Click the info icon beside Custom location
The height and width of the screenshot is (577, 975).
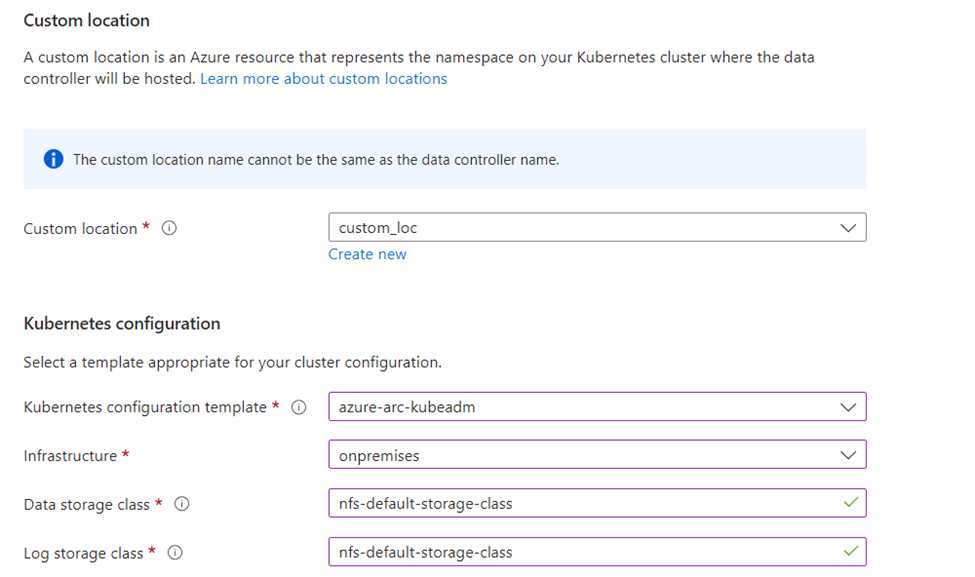click(169, 228)
